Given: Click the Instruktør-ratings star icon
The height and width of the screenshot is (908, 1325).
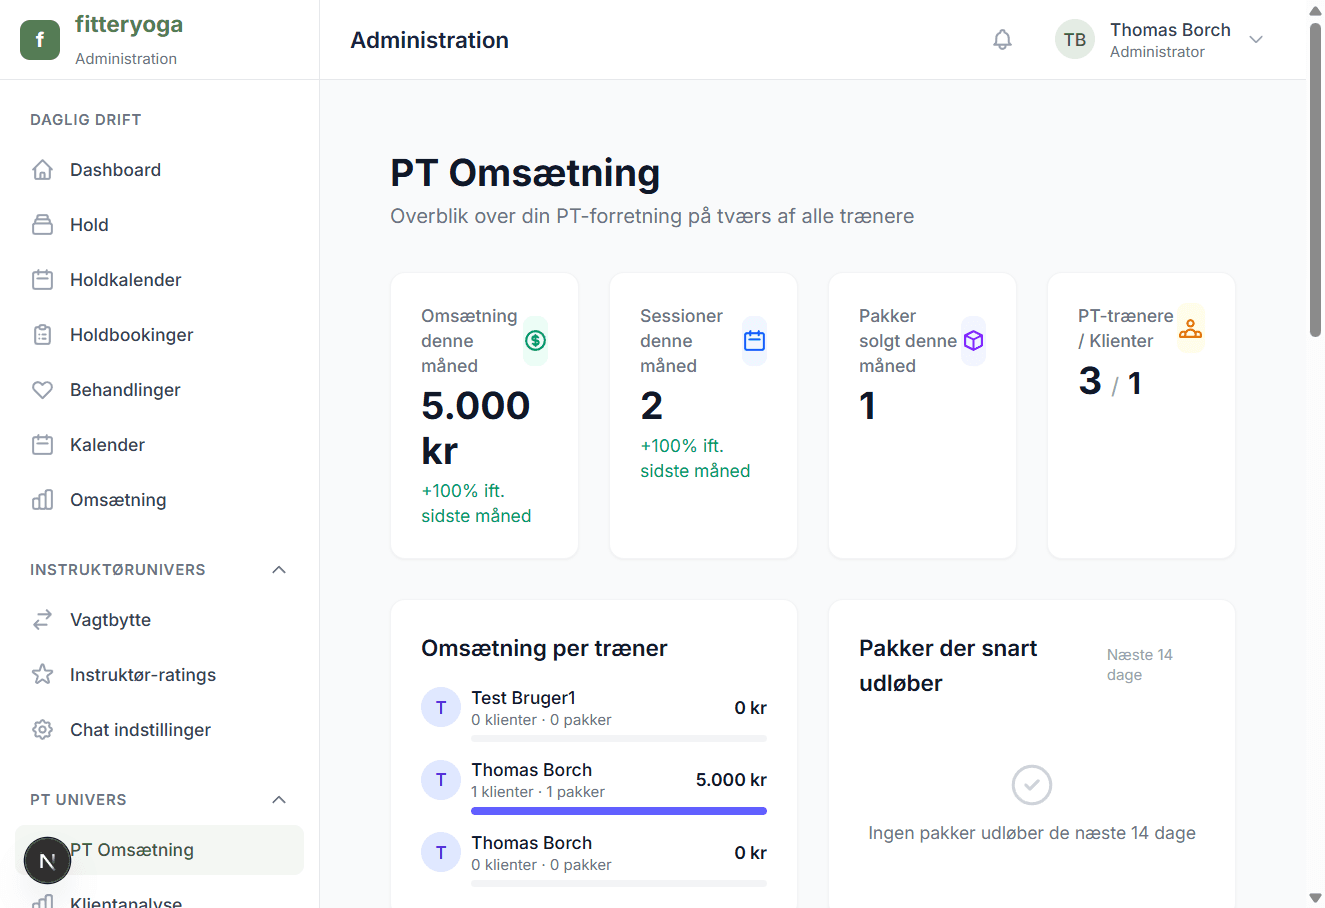Looking at the screenshot, I should pos(42,674).
